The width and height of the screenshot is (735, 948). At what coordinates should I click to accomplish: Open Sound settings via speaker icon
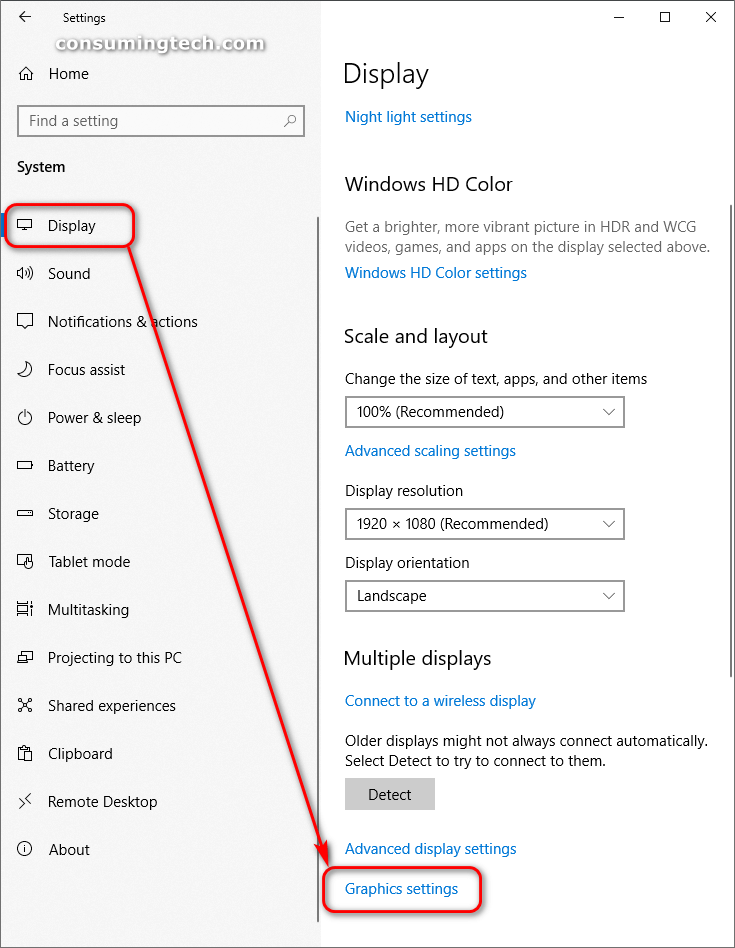[26, 273]
